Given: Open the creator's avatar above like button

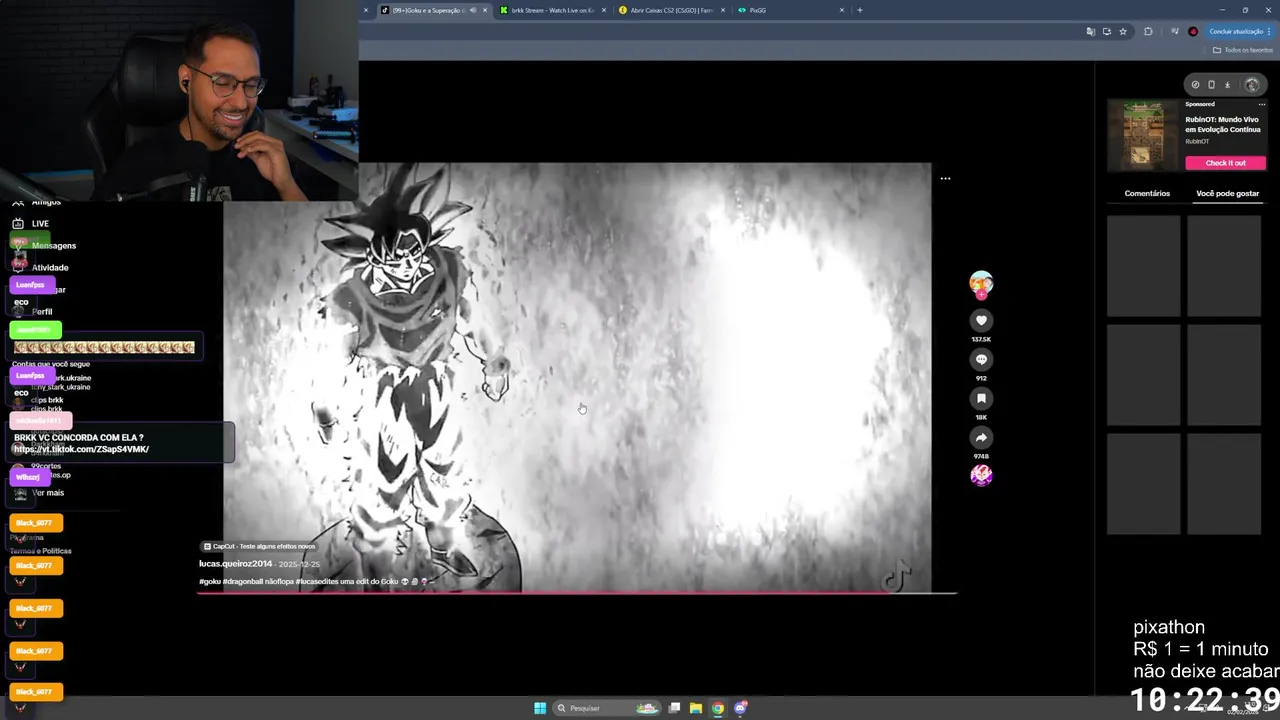Looking at the screenshot, I should (x=981, y=284).
